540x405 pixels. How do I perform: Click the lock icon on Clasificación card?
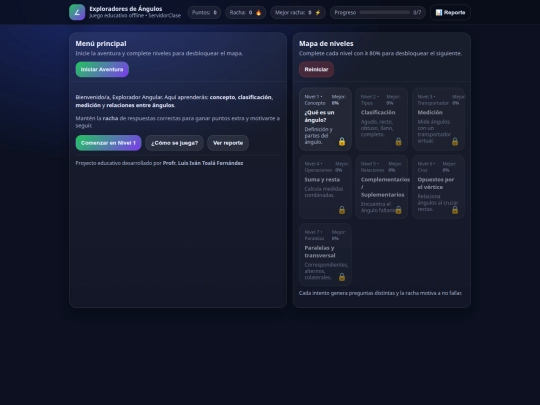[398, 142]
